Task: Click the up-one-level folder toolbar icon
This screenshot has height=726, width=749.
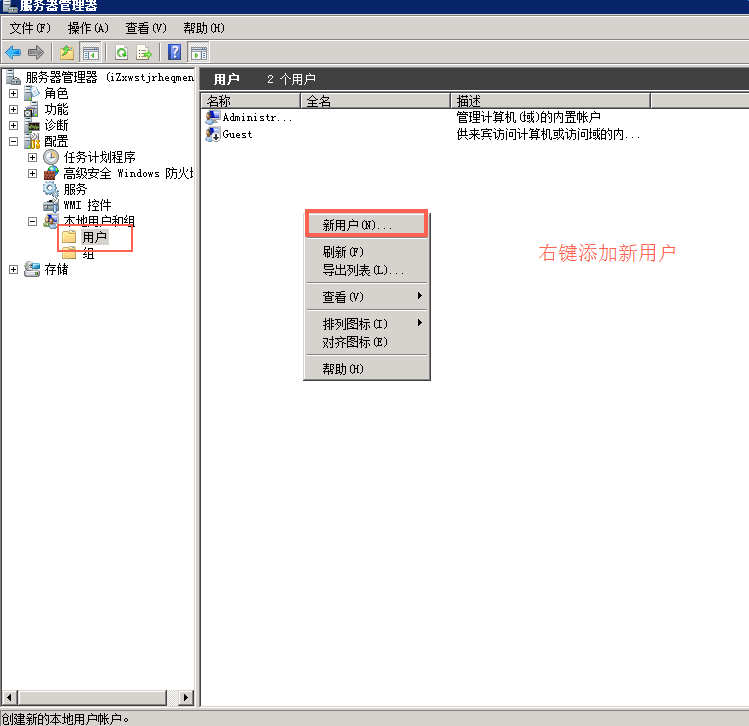Action: pos(67,52)
